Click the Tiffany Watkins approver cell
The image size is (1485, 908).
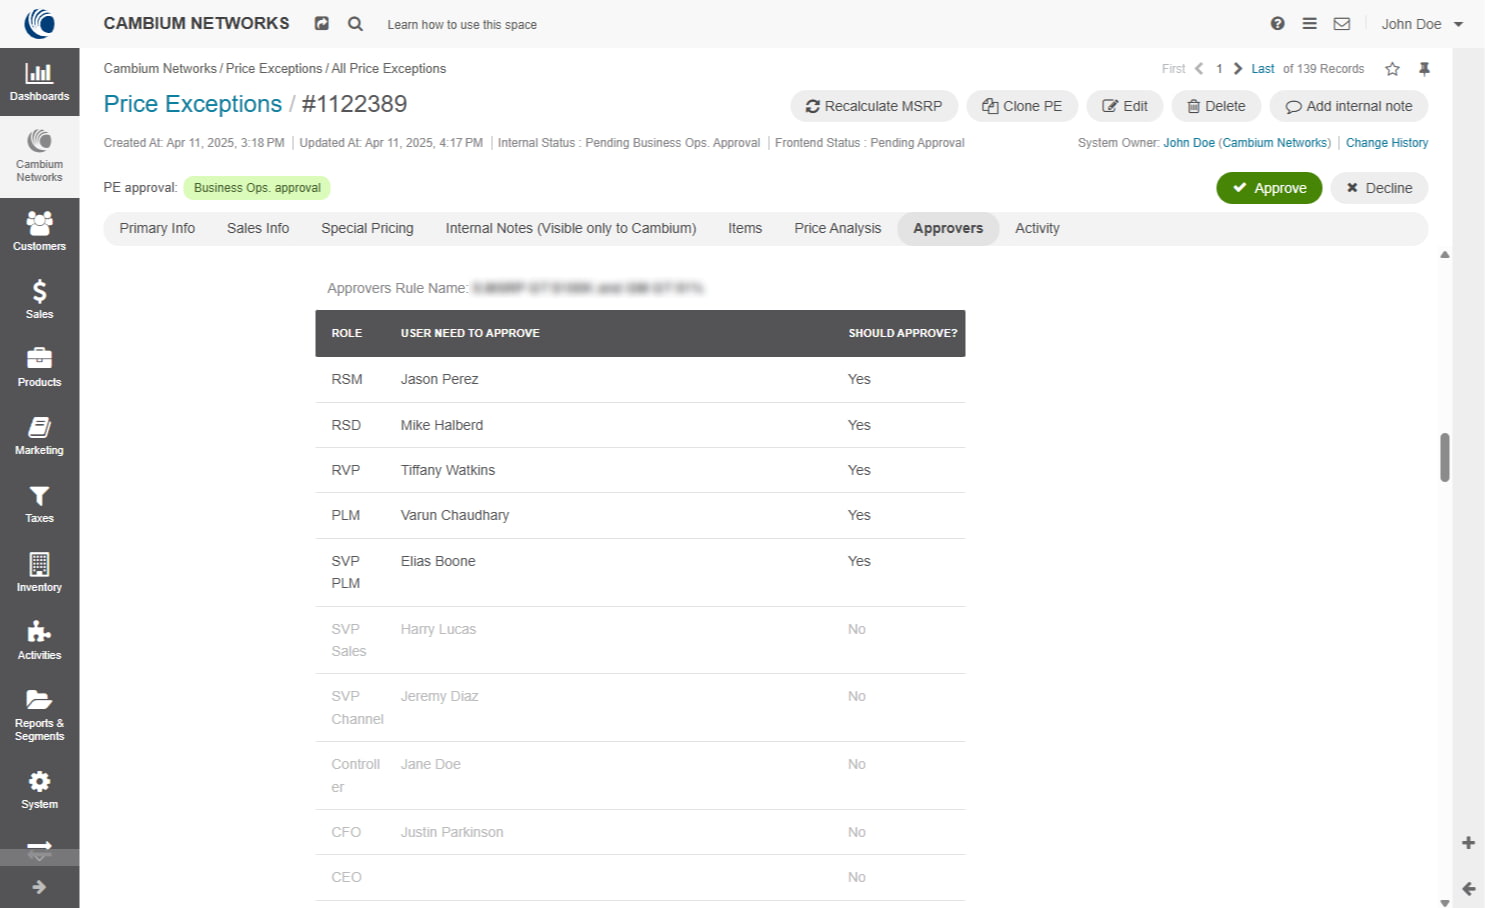pos(448,470)
